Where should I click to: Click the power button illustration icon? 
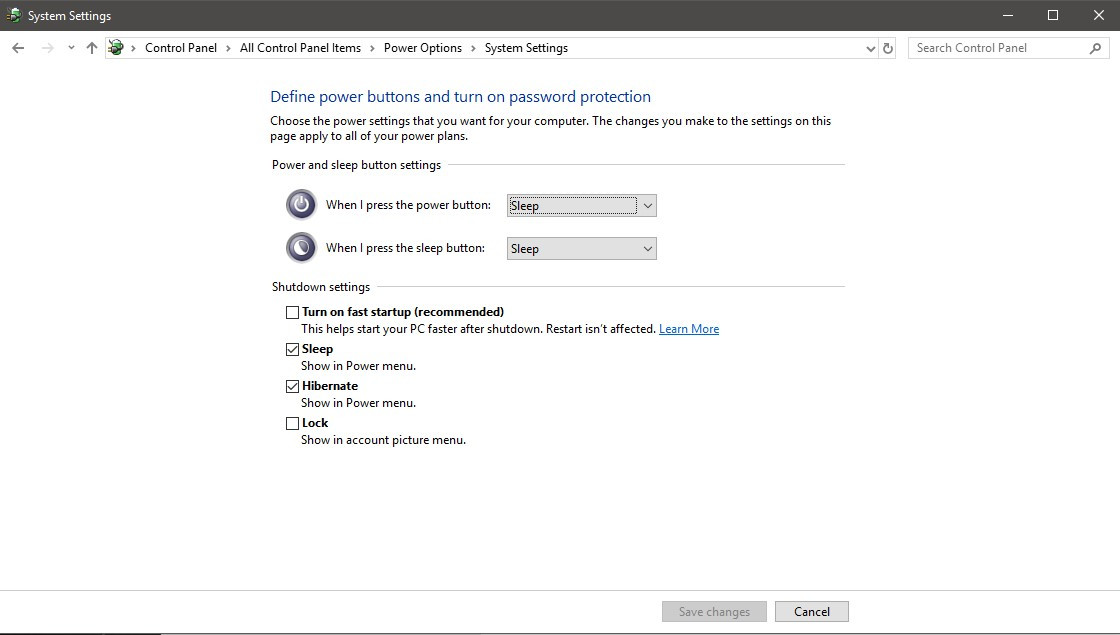[x=301, y=204]
